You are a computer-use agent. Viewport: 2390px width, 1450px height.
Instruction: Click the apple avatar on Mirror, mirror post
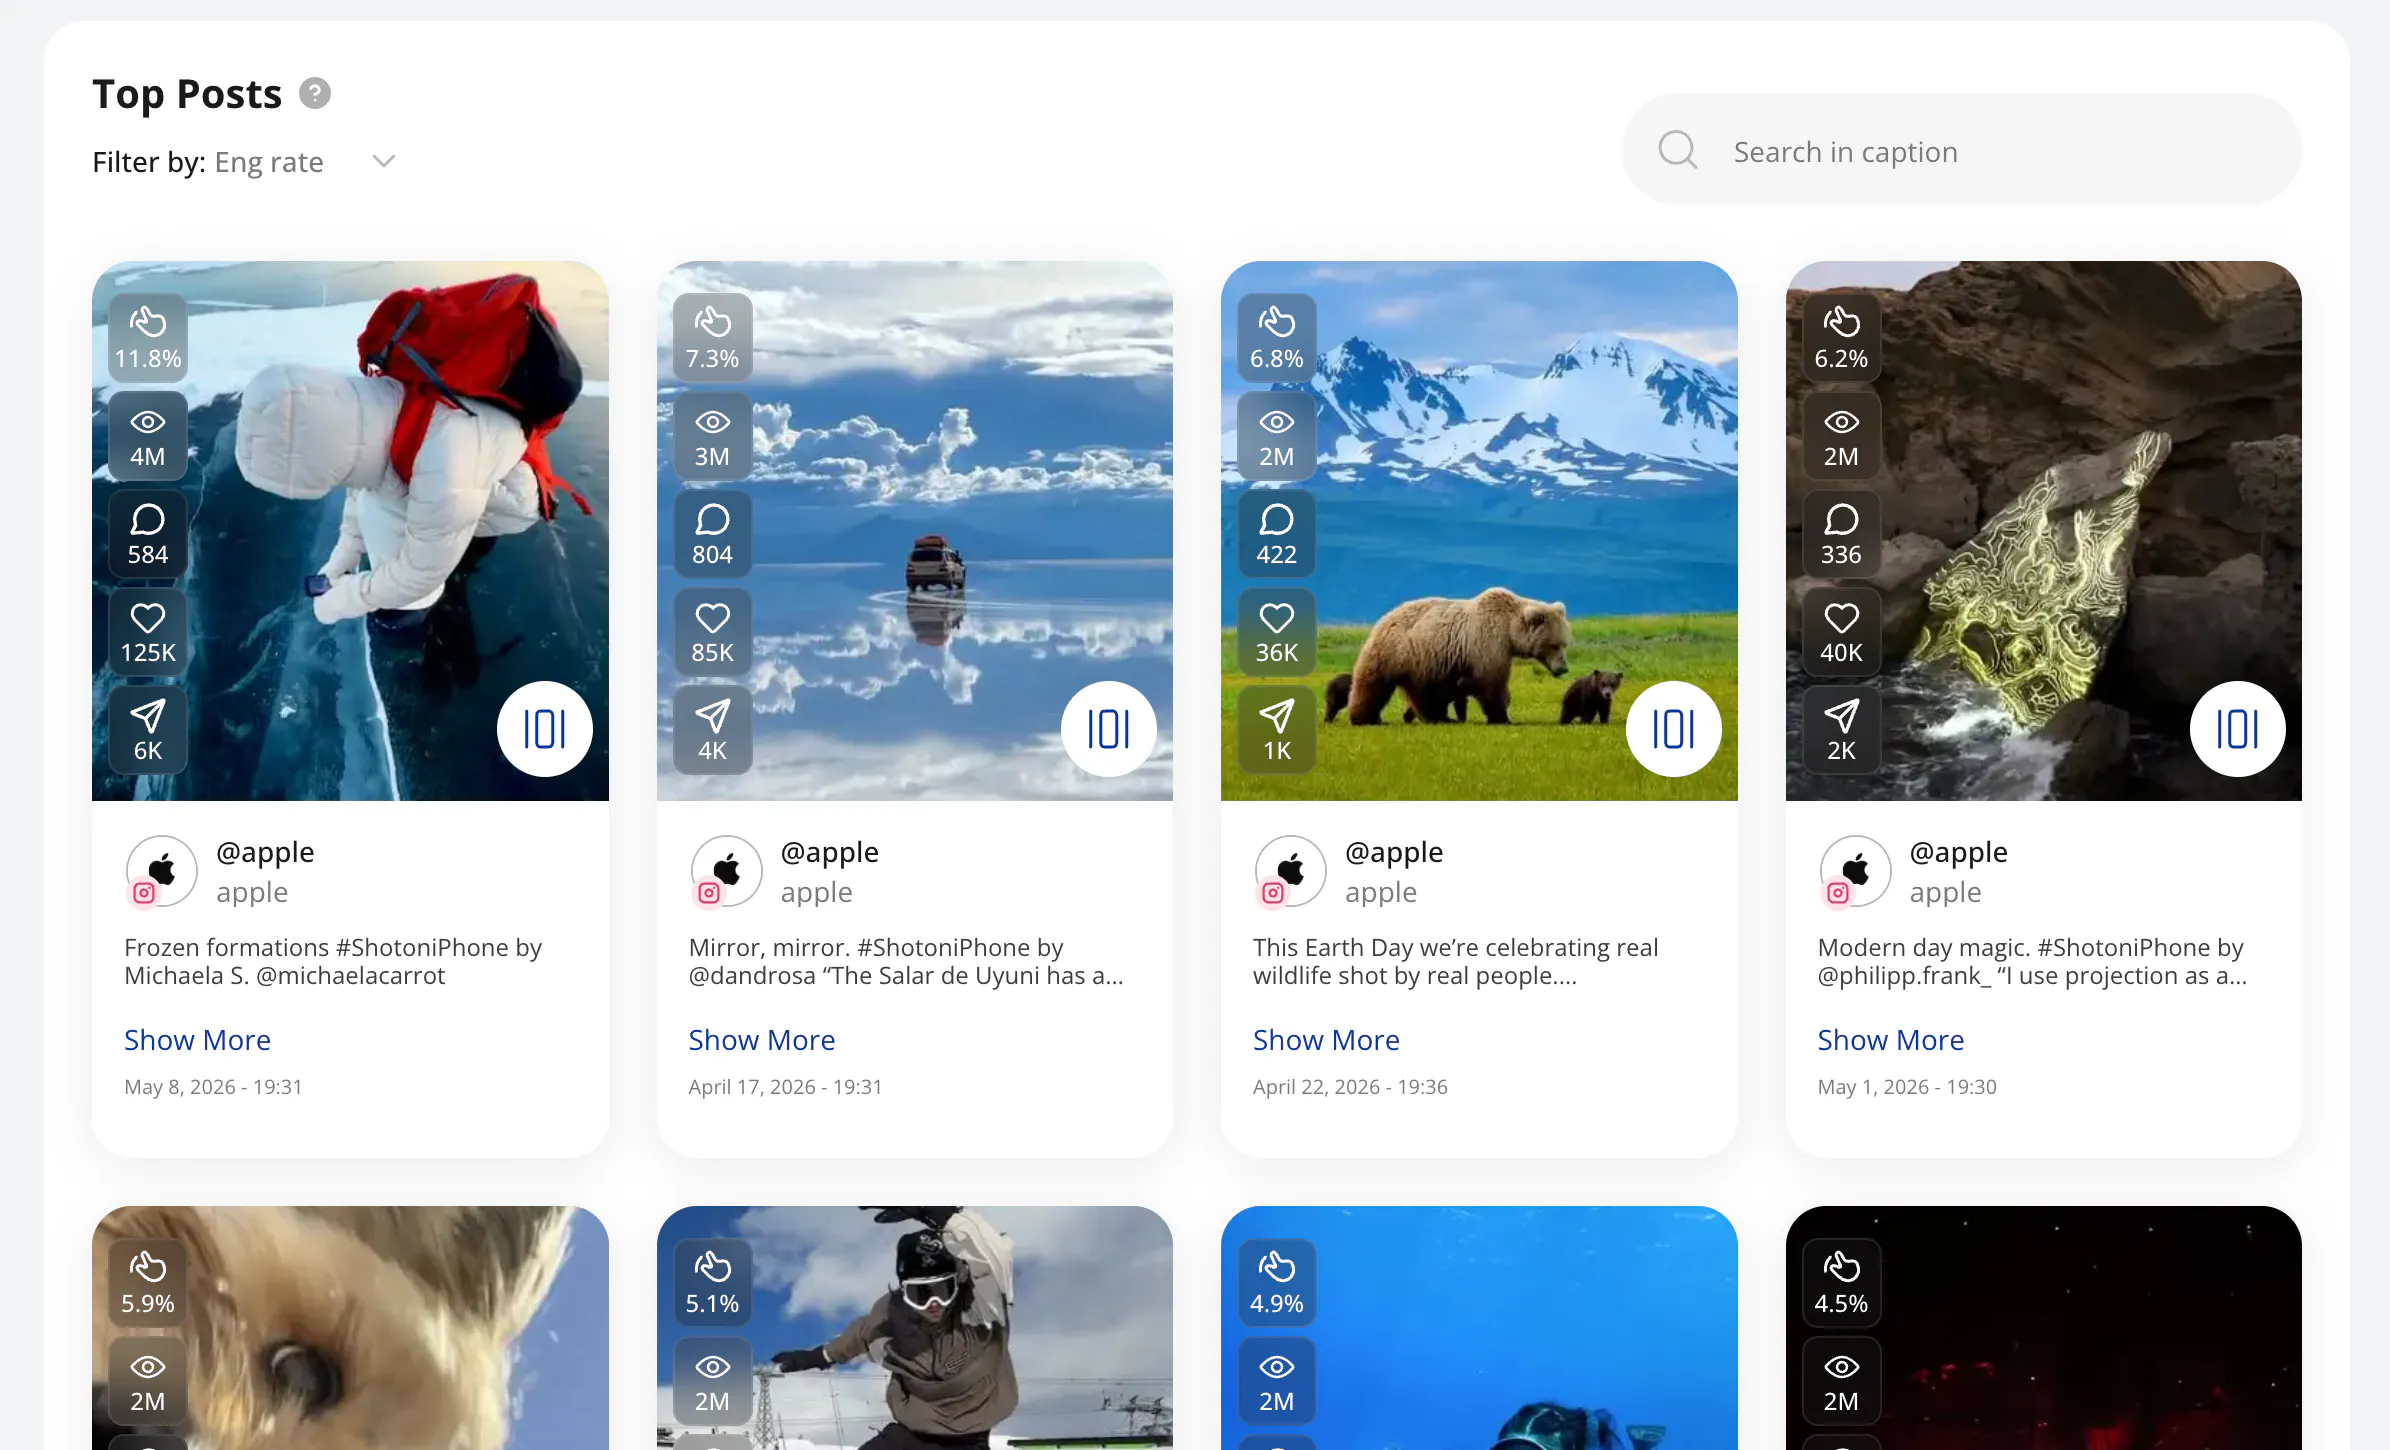click(x=726, y=871)
